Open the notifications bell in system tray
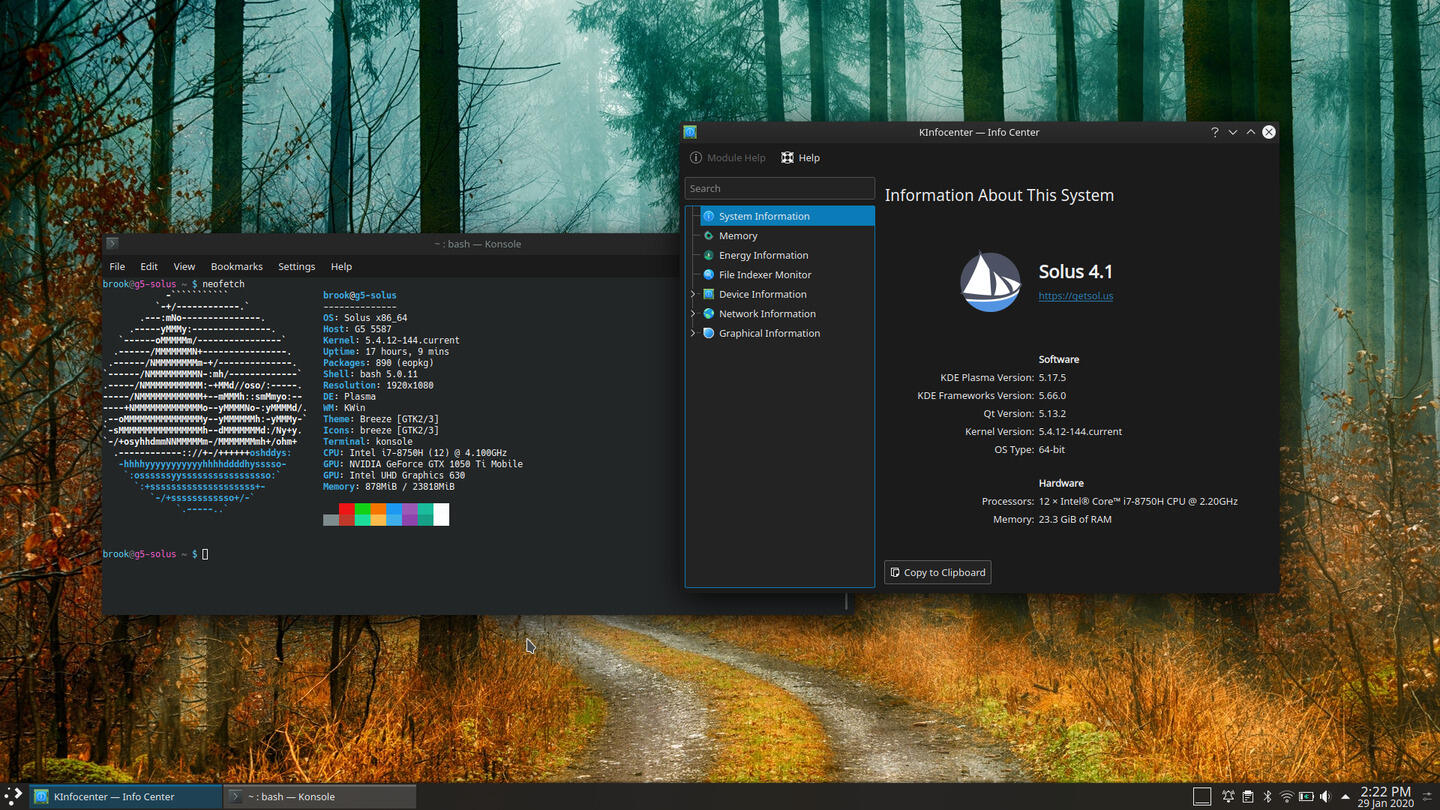 coord(1228,797)
